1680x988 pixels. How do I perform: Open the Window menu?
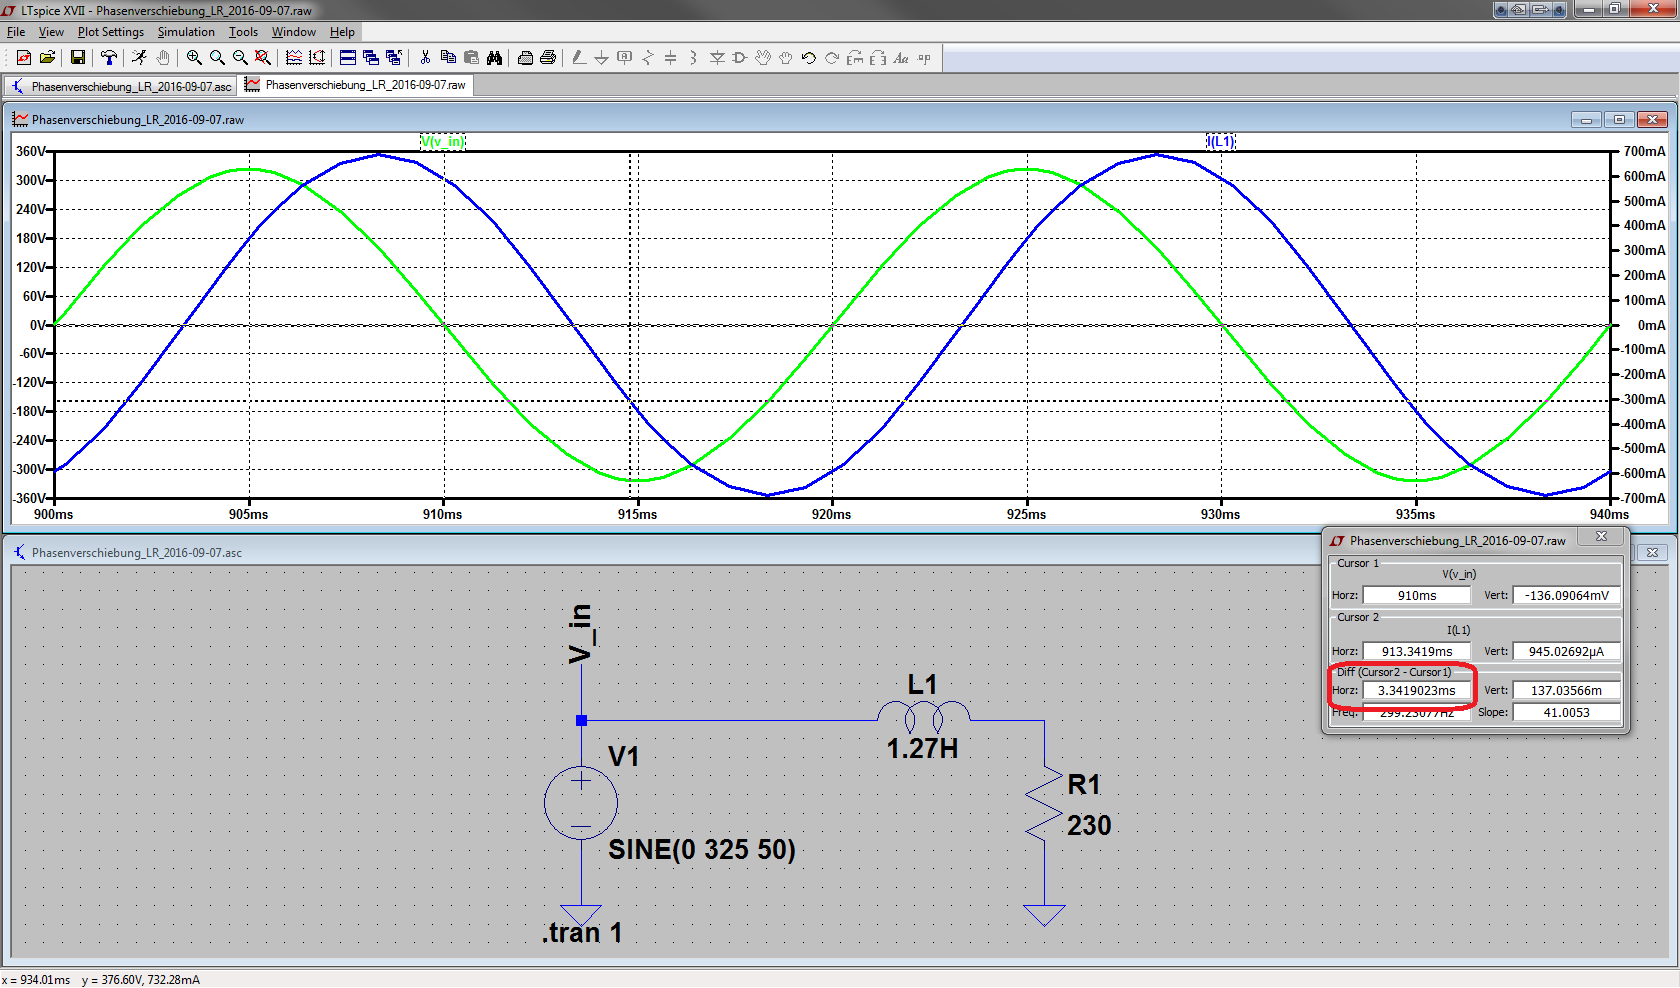(294, 32)
